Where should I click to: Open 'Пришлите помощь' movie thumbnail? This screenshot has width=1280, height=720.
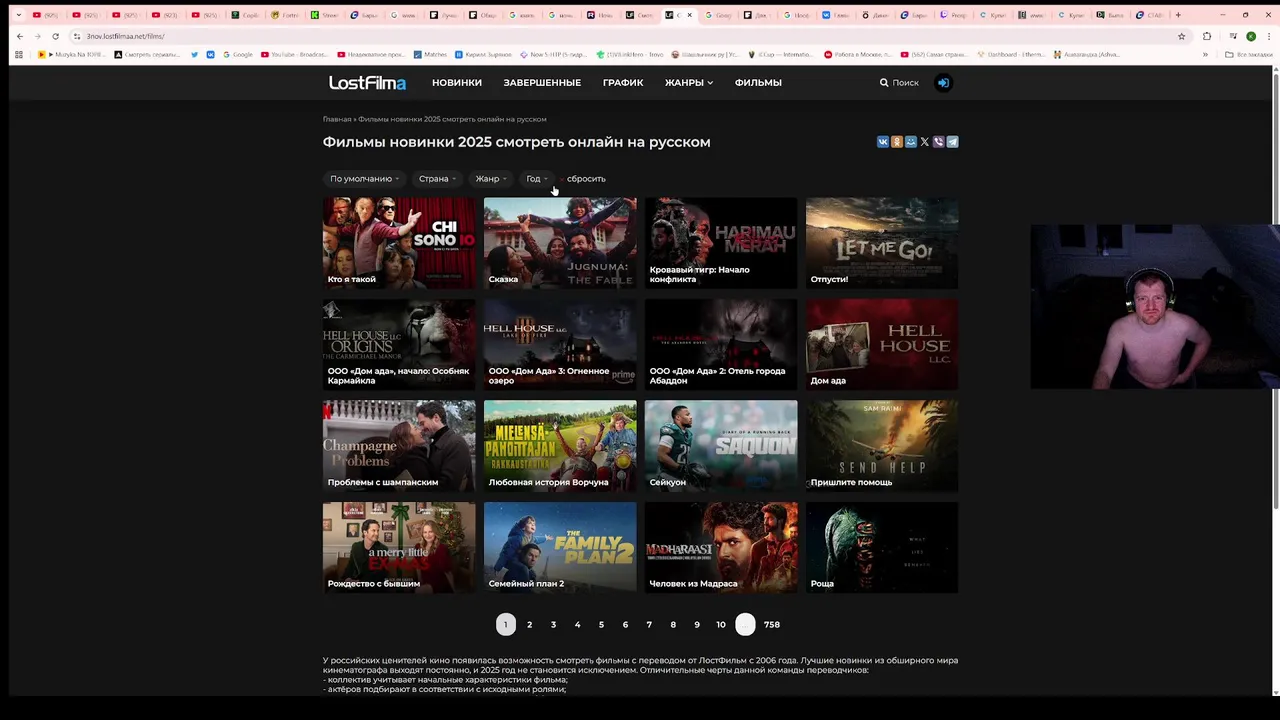pyautogui.click(x=882, y=446)
